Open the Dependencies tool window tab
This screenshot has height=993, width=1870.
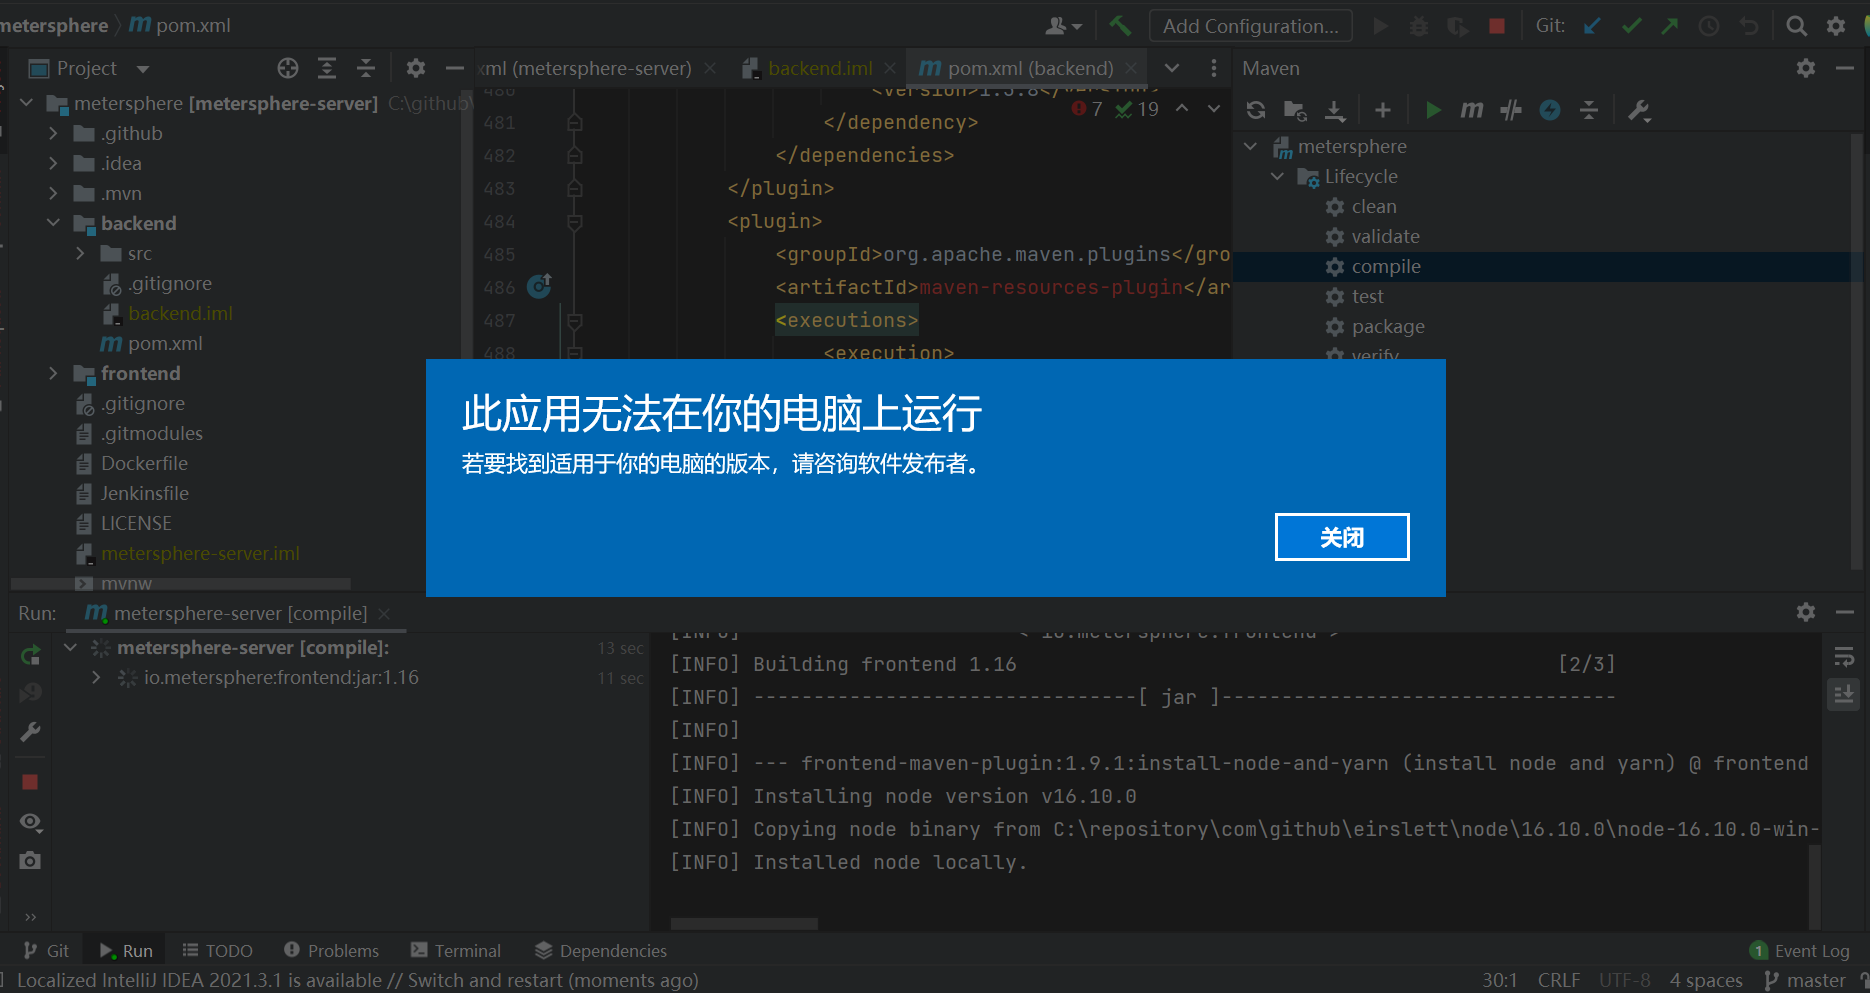pos(600,950)
